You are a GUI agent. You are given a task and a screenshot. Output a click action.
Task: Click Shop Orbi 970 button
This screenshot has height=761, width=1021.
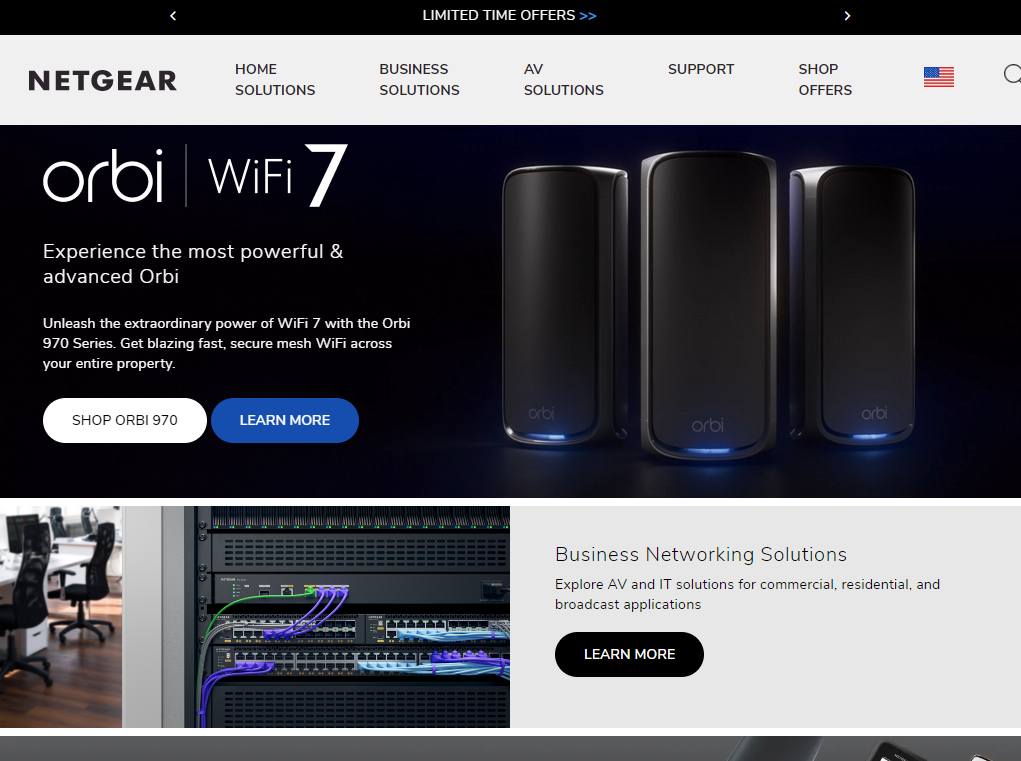point(125,421)
